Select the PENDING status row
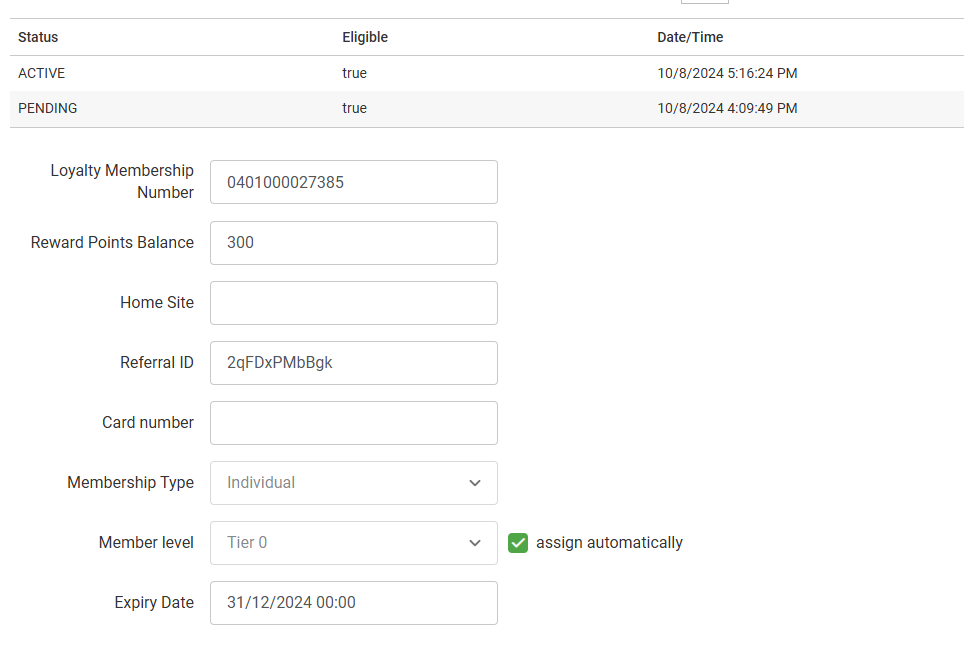Viewport: 976px width, 648px height. point(48,108)
